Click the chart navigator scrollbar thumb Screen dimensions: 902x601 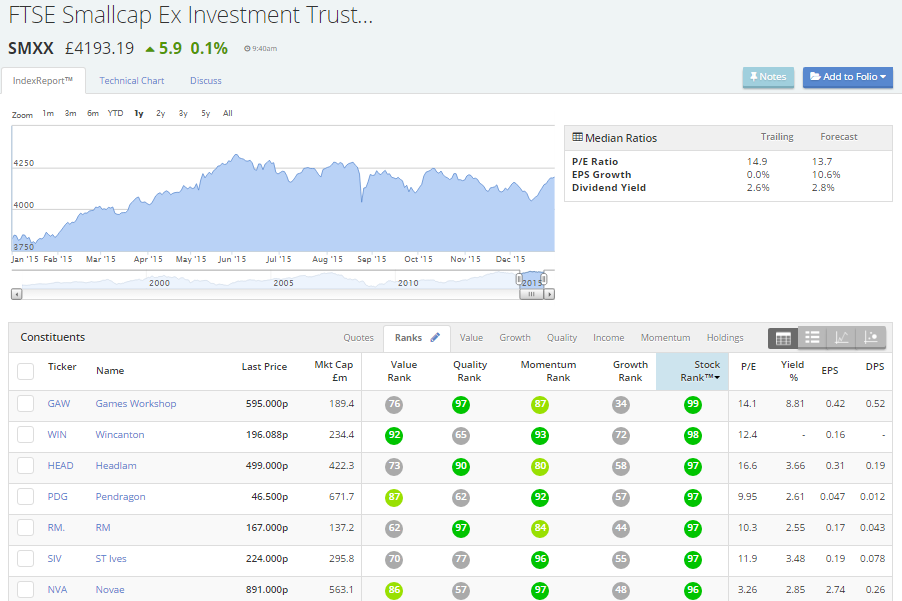click(532, 294)
